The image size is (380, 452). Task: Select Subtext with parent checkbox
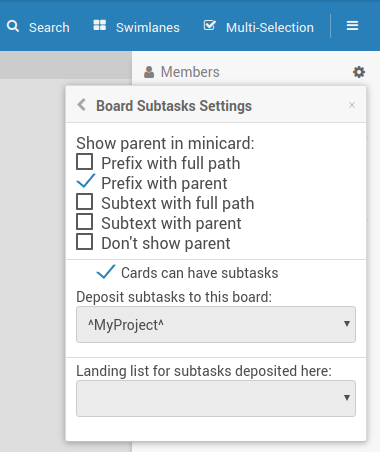pyautogui.click(x=85, y=222)
